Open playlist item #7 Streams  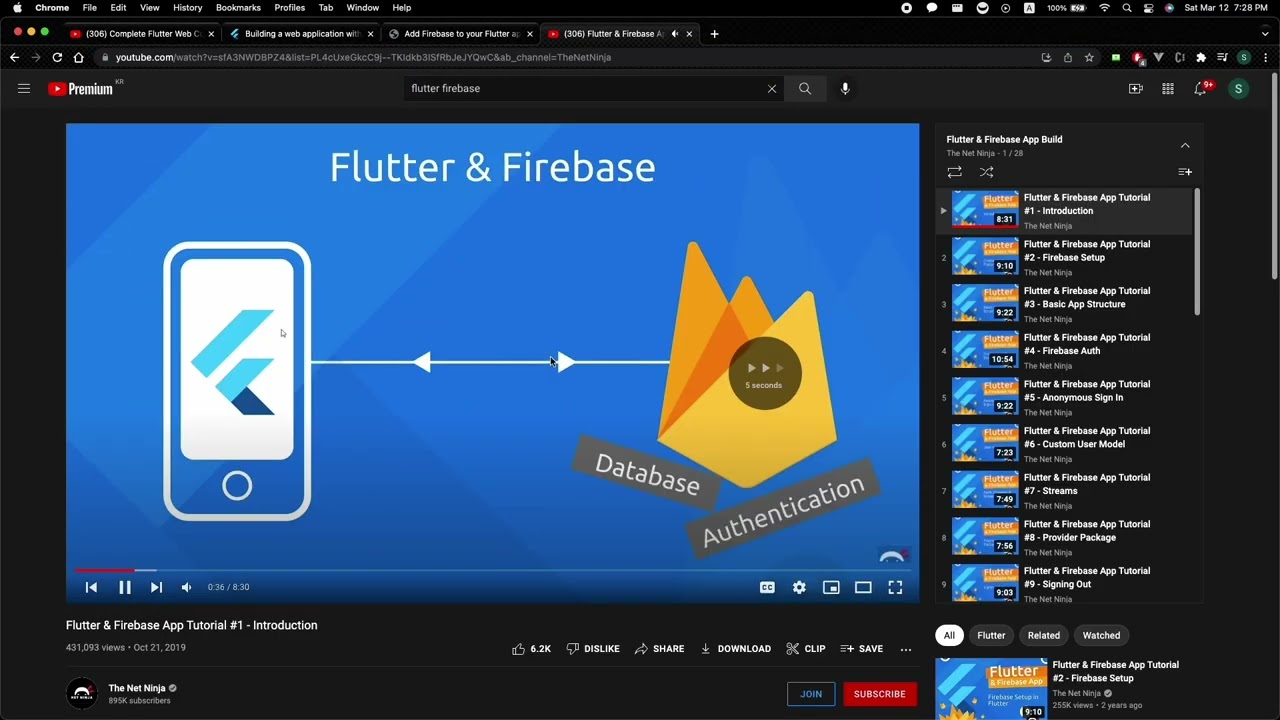click(x=1065, y=491)
